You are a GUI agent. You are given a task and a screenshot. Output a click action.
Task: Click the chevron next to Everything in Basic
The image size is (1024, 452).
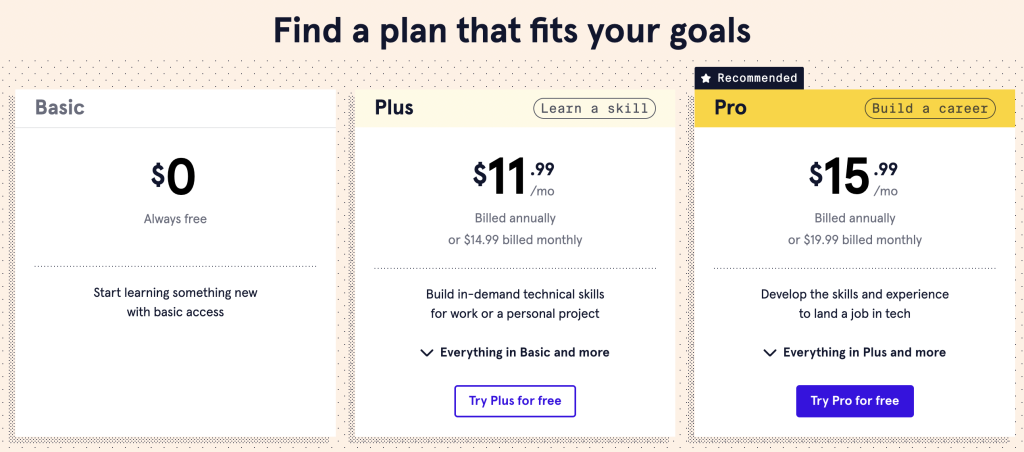(x=427, y=353)
